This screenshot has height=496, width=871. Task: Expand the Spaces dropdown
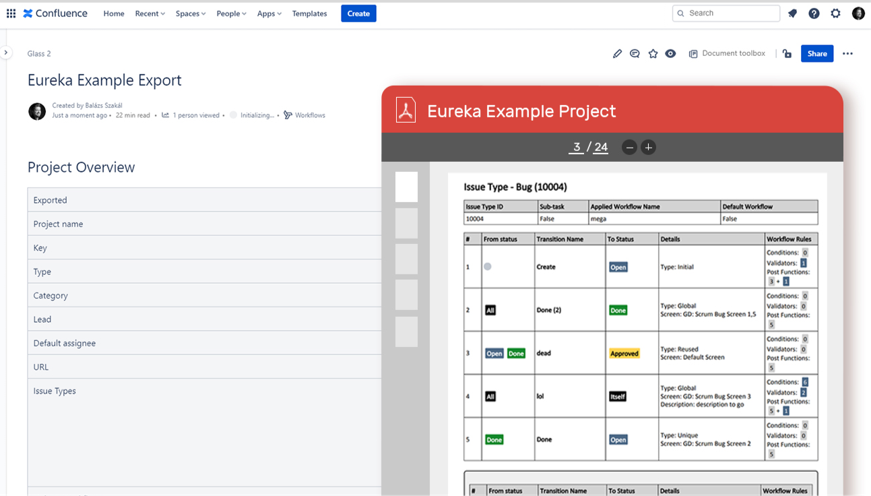coord(190,14)
